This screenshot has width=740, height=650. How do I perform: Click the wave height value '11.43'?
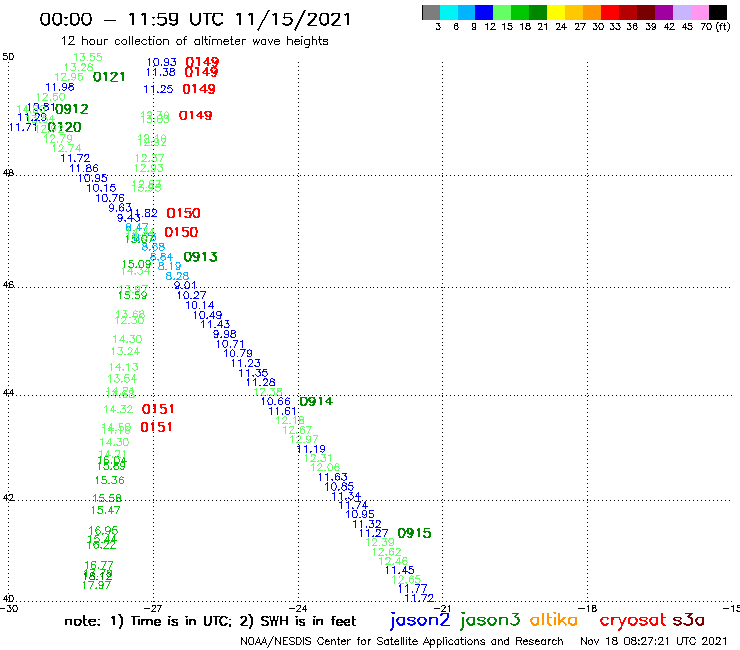tap(215, 324)
